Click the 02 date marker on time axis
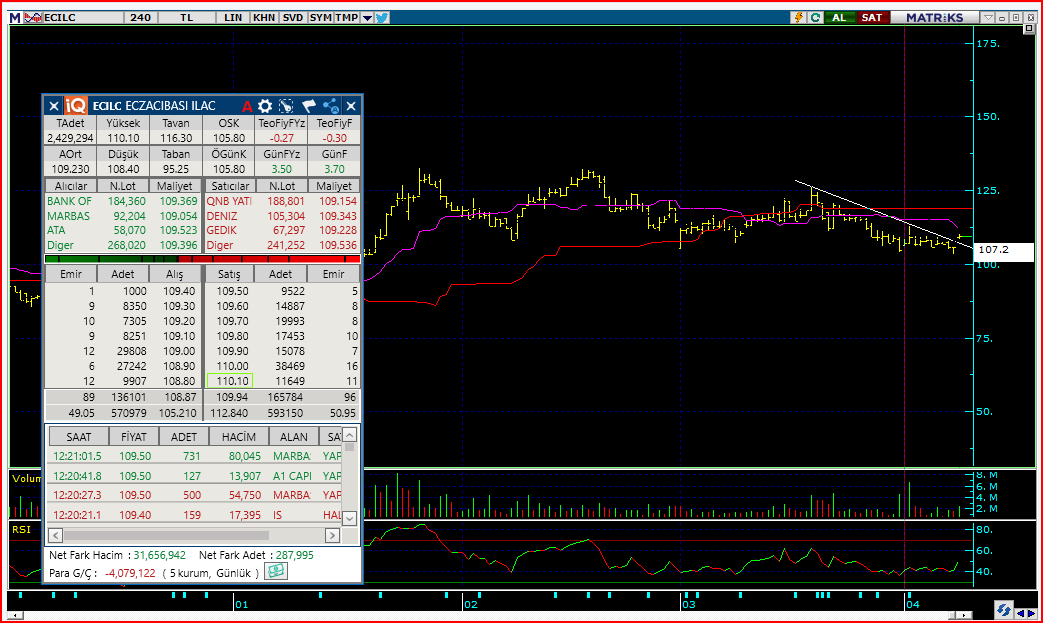 [471, 604]
